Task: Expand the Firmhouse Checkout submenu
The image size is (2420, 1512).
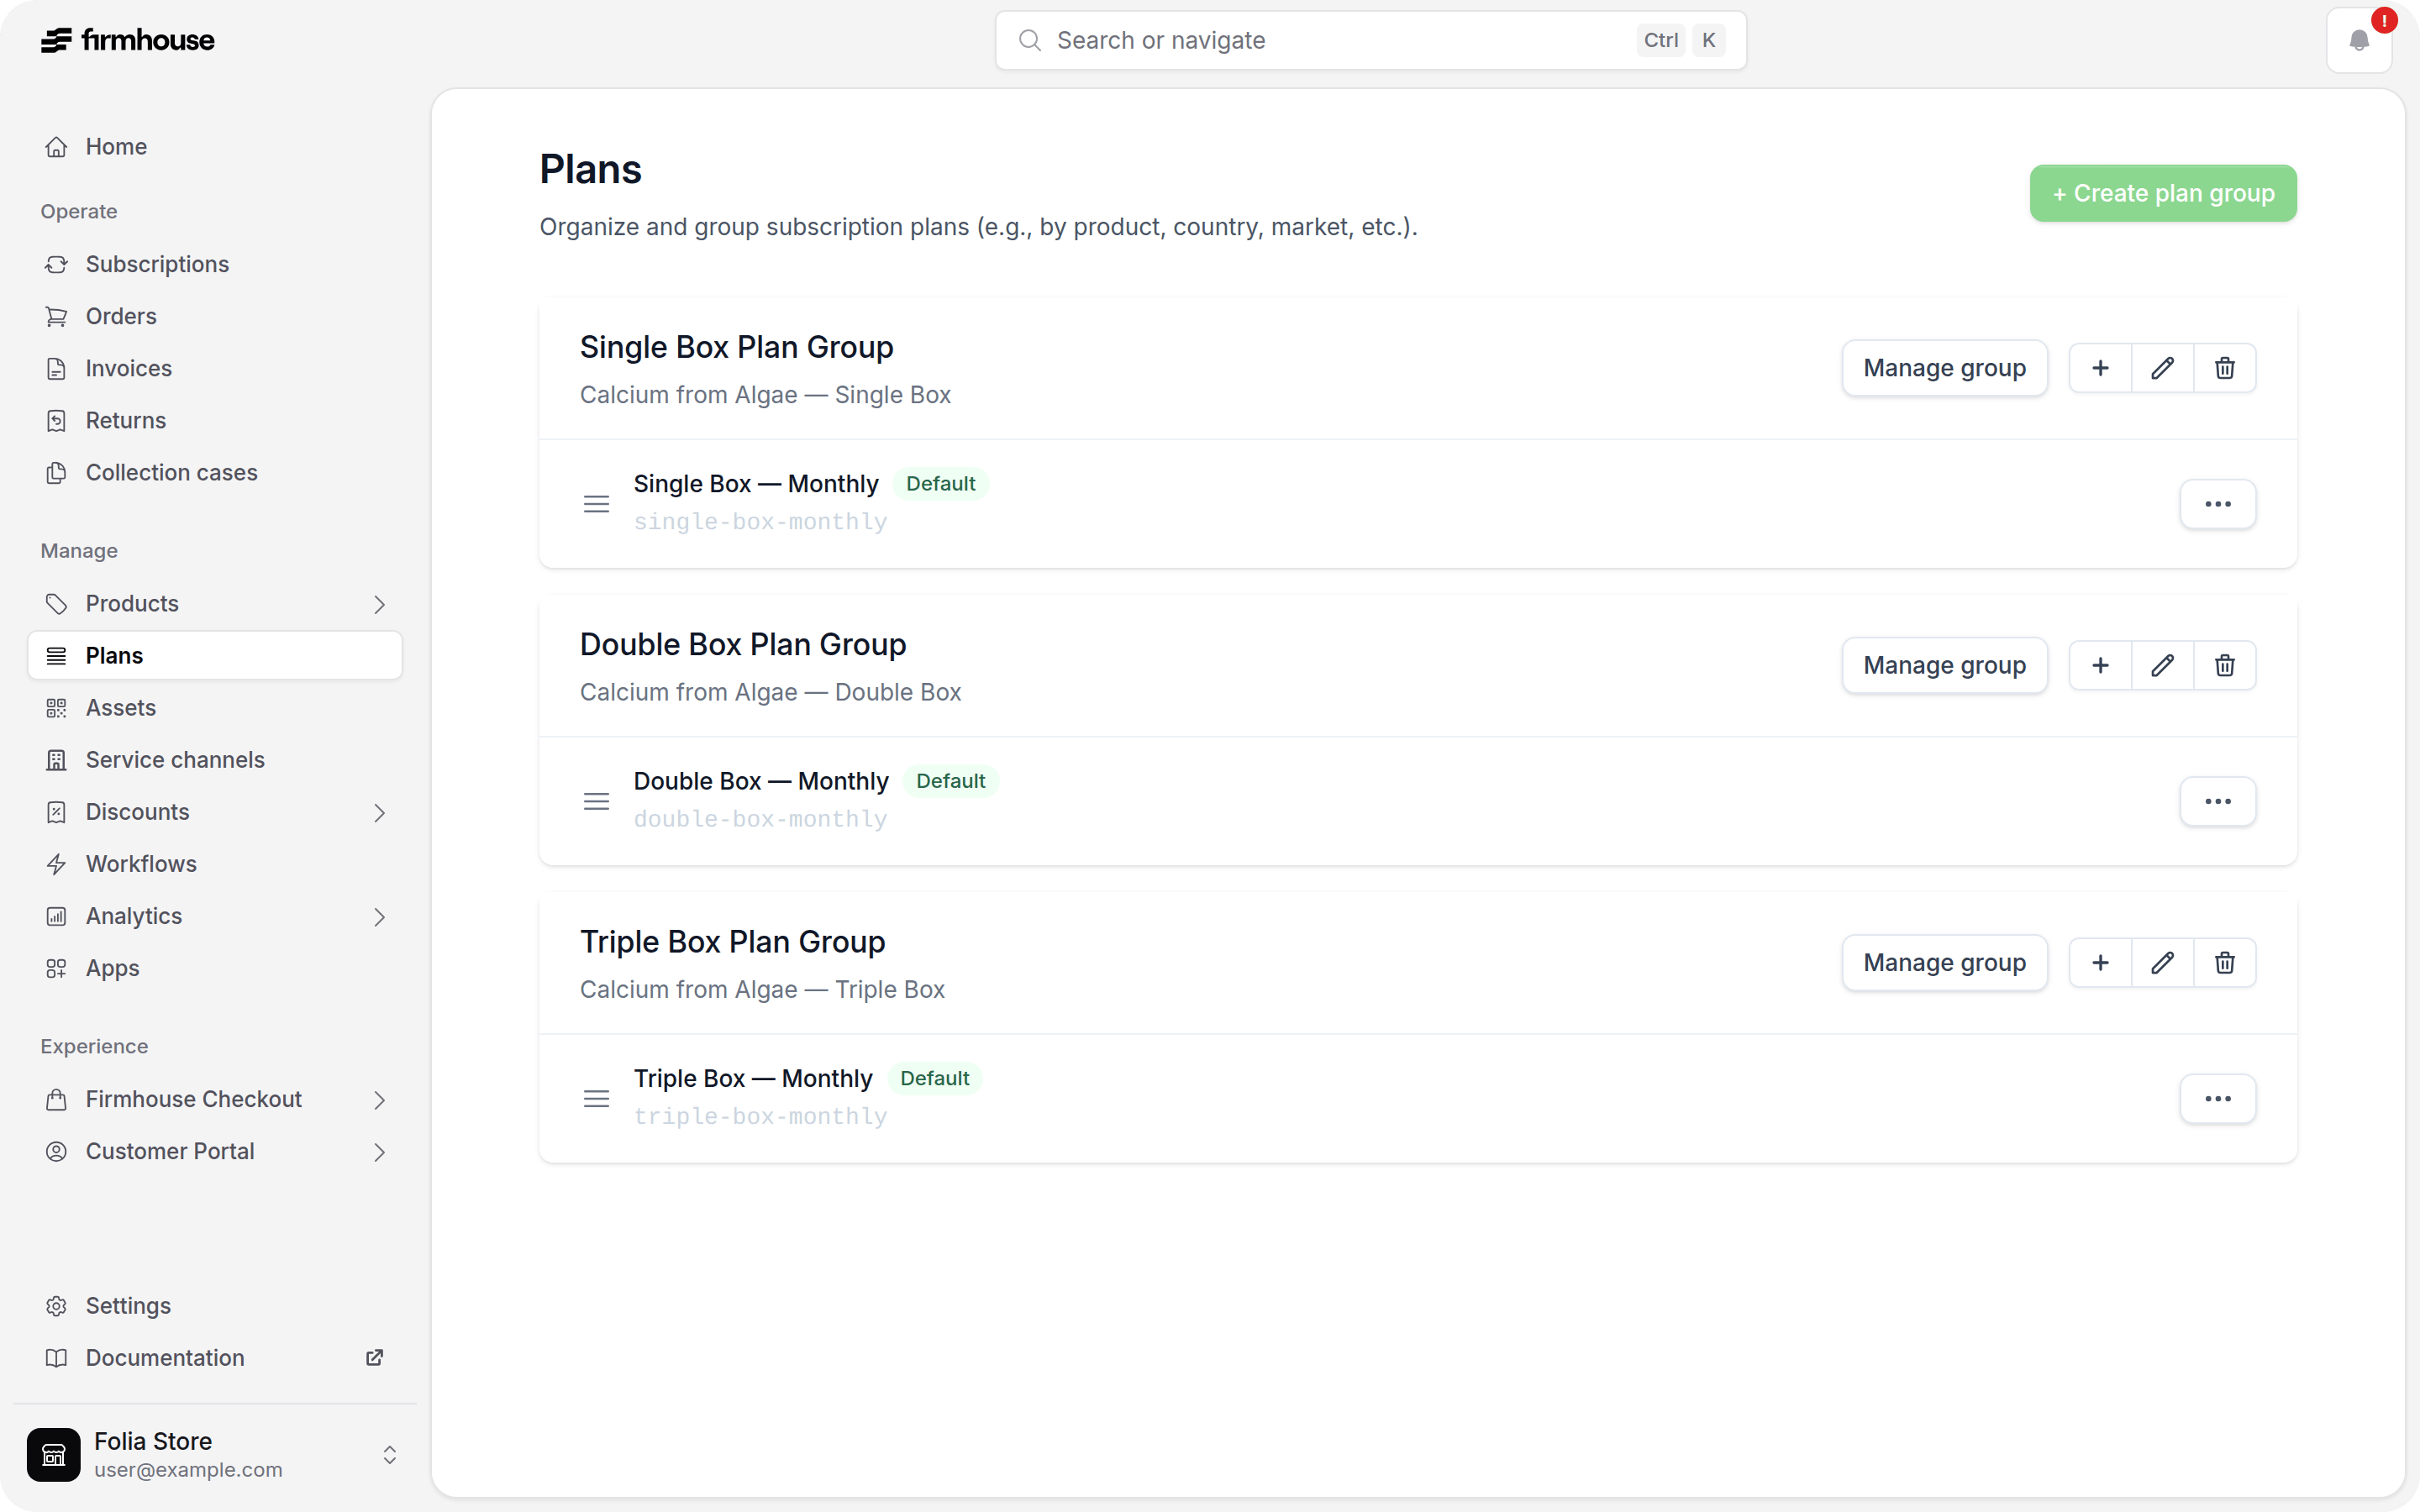Action: click(379, 1100)
